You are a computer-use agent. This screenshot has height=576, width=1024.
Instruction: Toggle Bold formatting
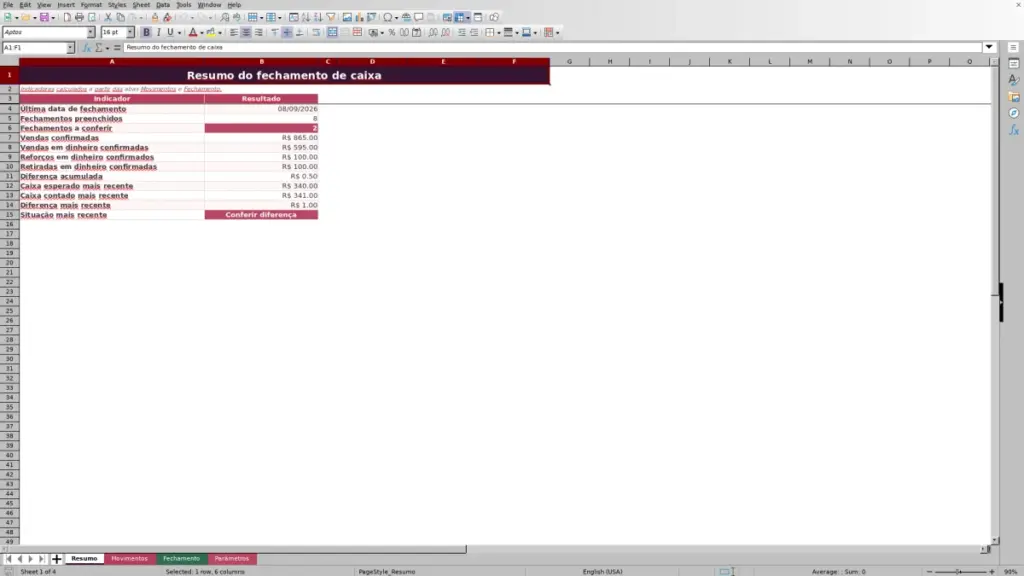[146, 33]
